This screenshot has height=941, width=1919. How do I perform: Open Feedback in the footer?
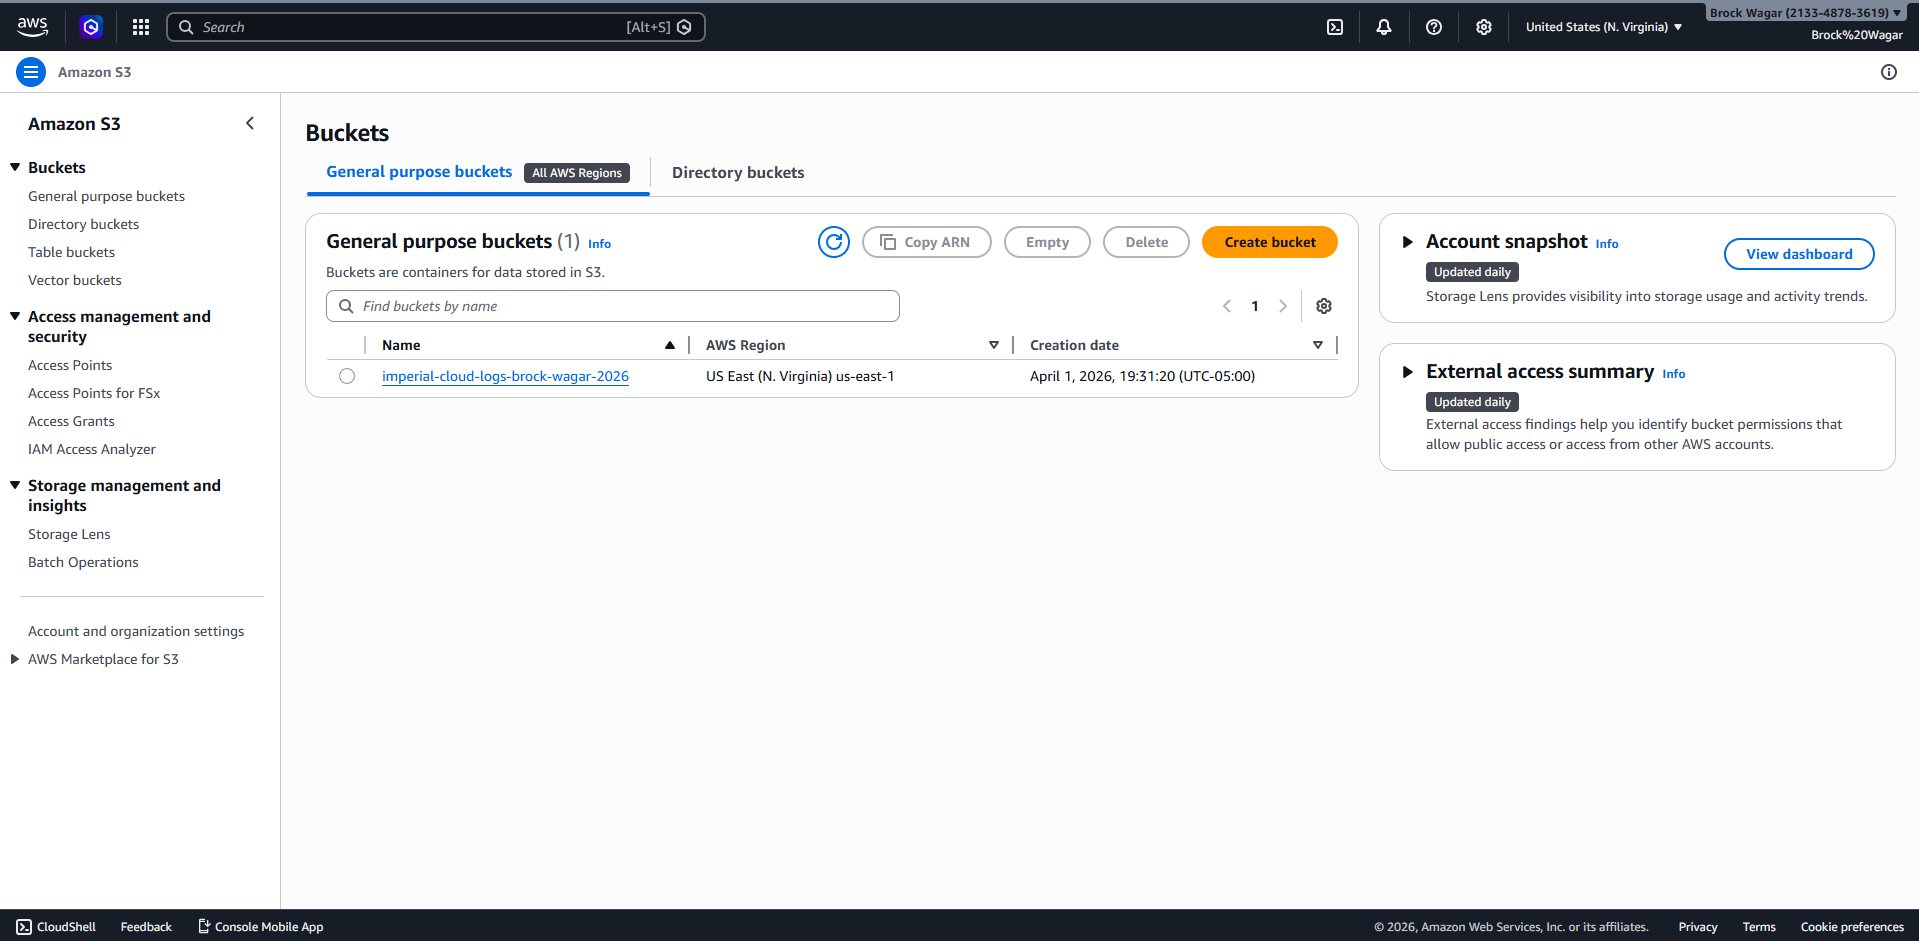146,927
